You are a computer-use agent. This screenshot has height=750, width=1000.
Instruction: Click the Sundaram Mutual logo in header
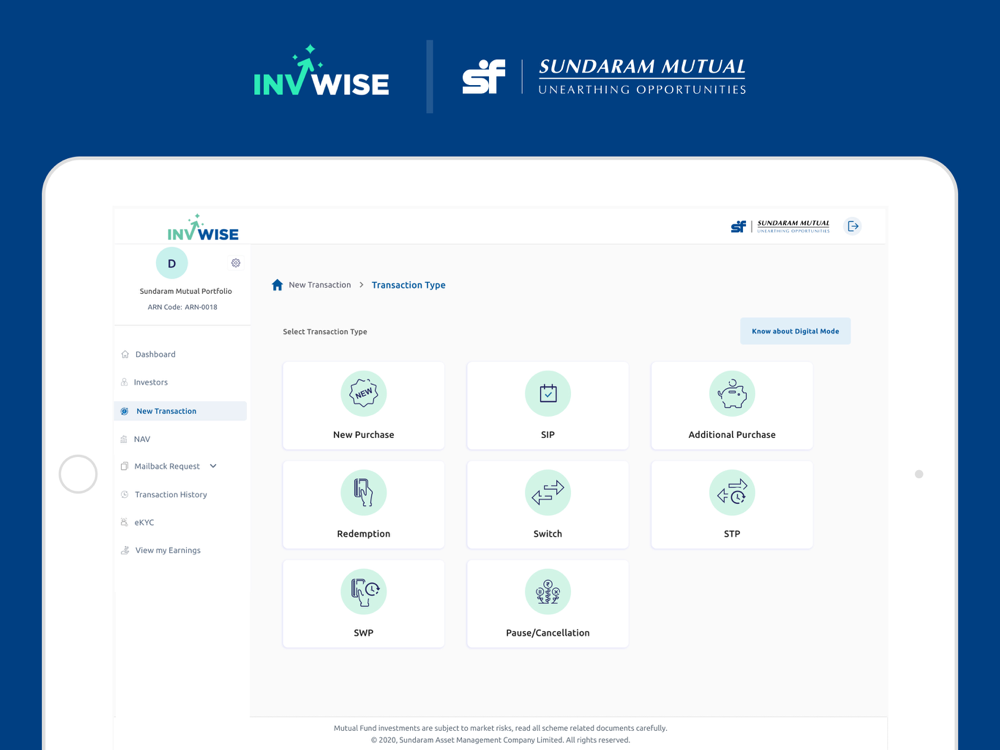780,226
